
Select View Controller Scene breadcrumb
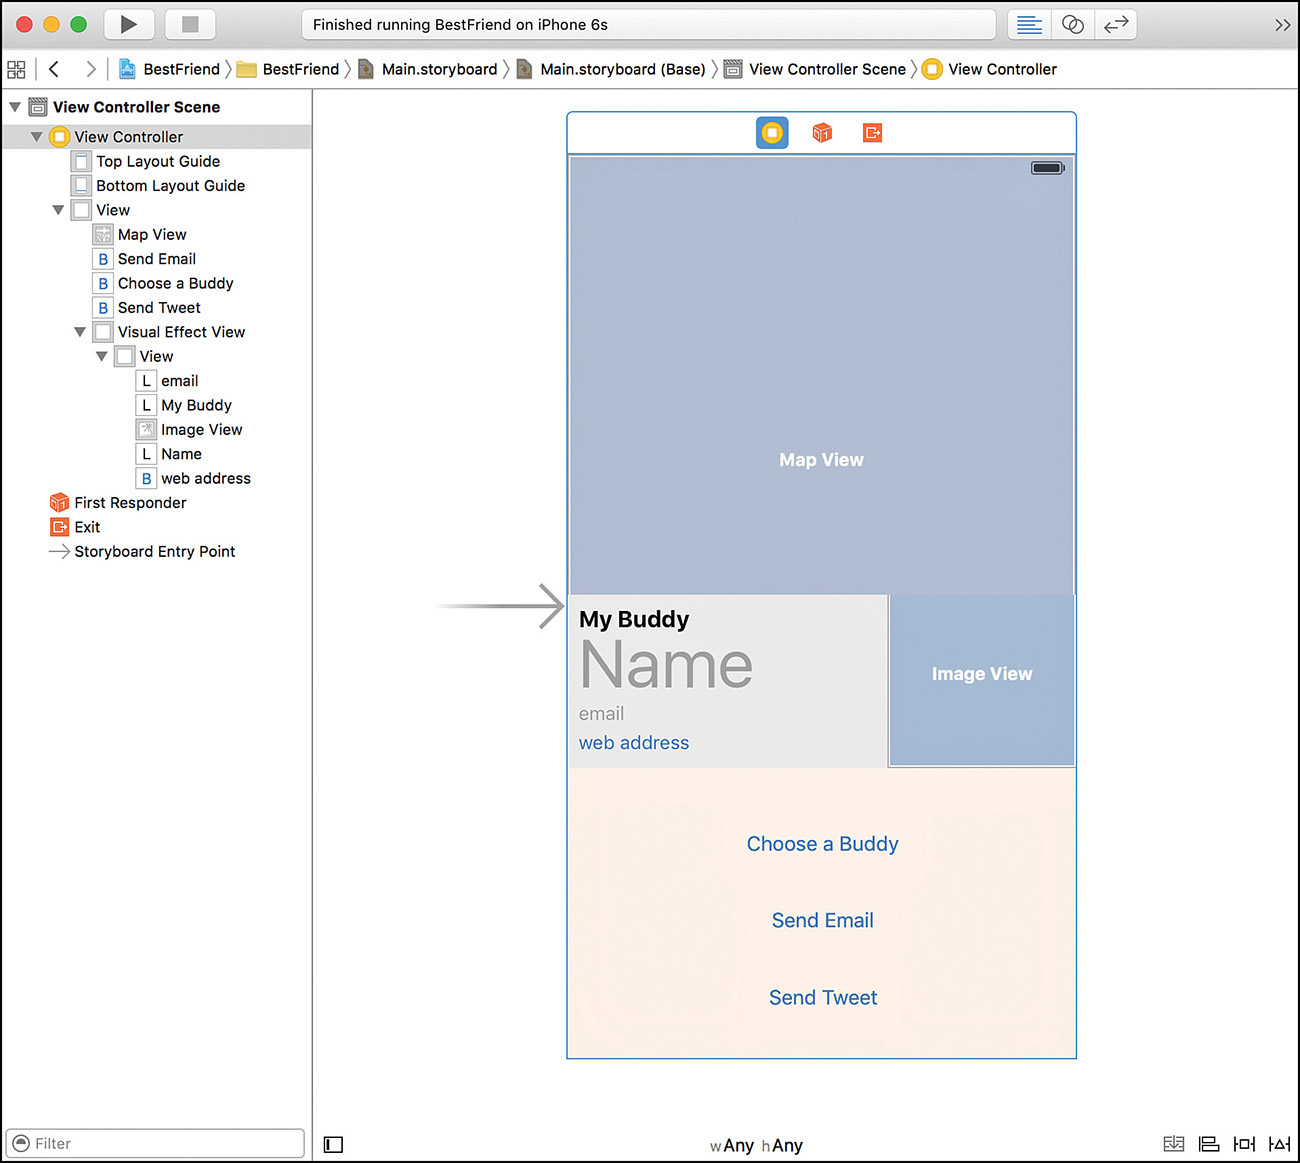coord(815,69)
